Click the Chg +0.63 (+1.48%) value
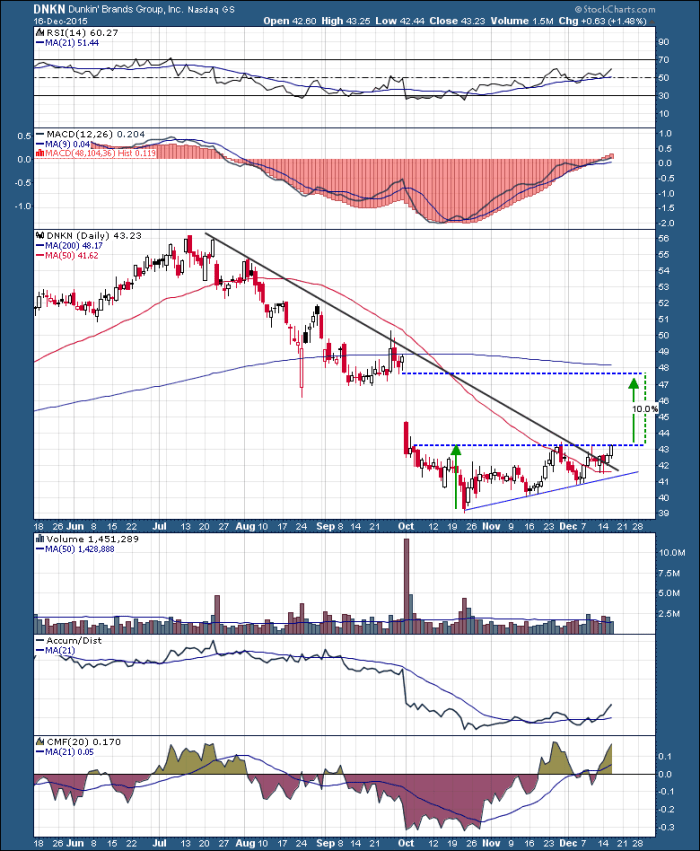 [602, 21]
